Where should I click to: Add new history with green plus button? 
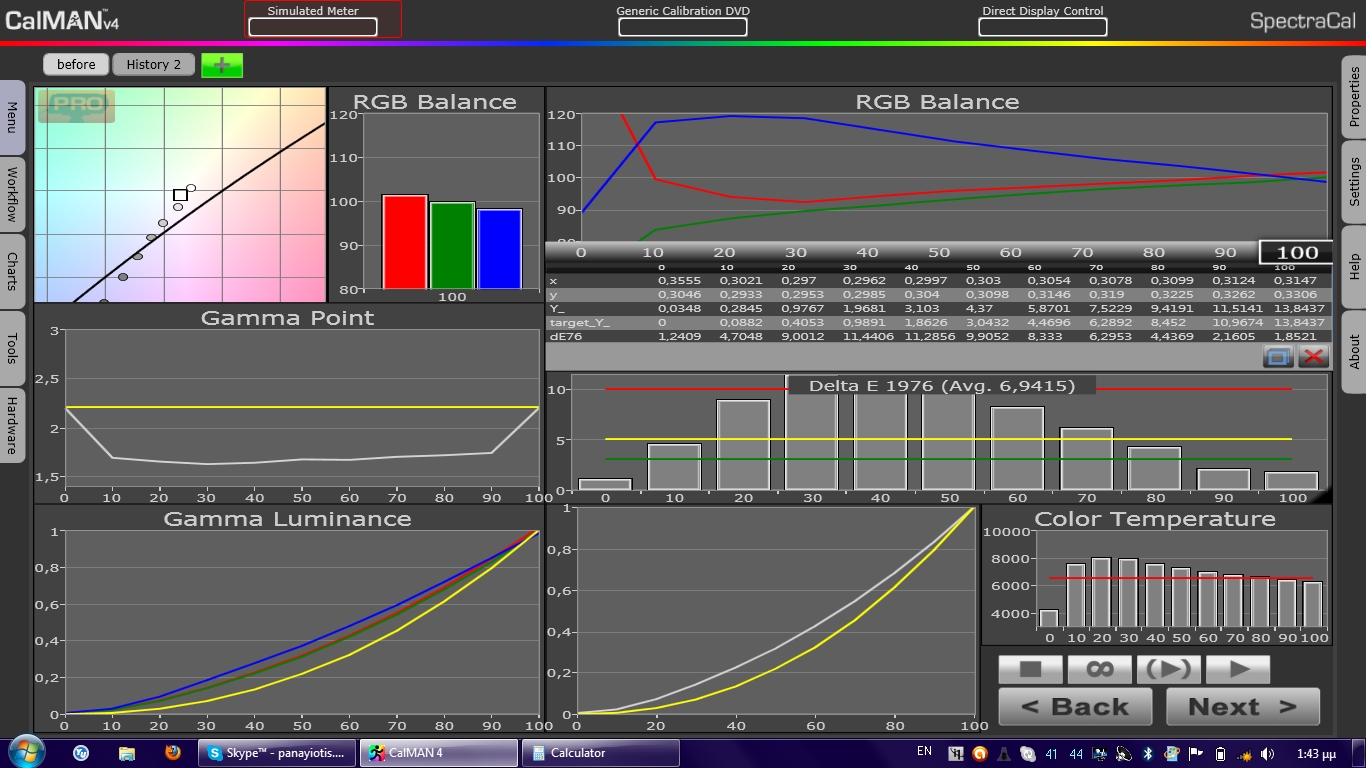click(222, 65)
